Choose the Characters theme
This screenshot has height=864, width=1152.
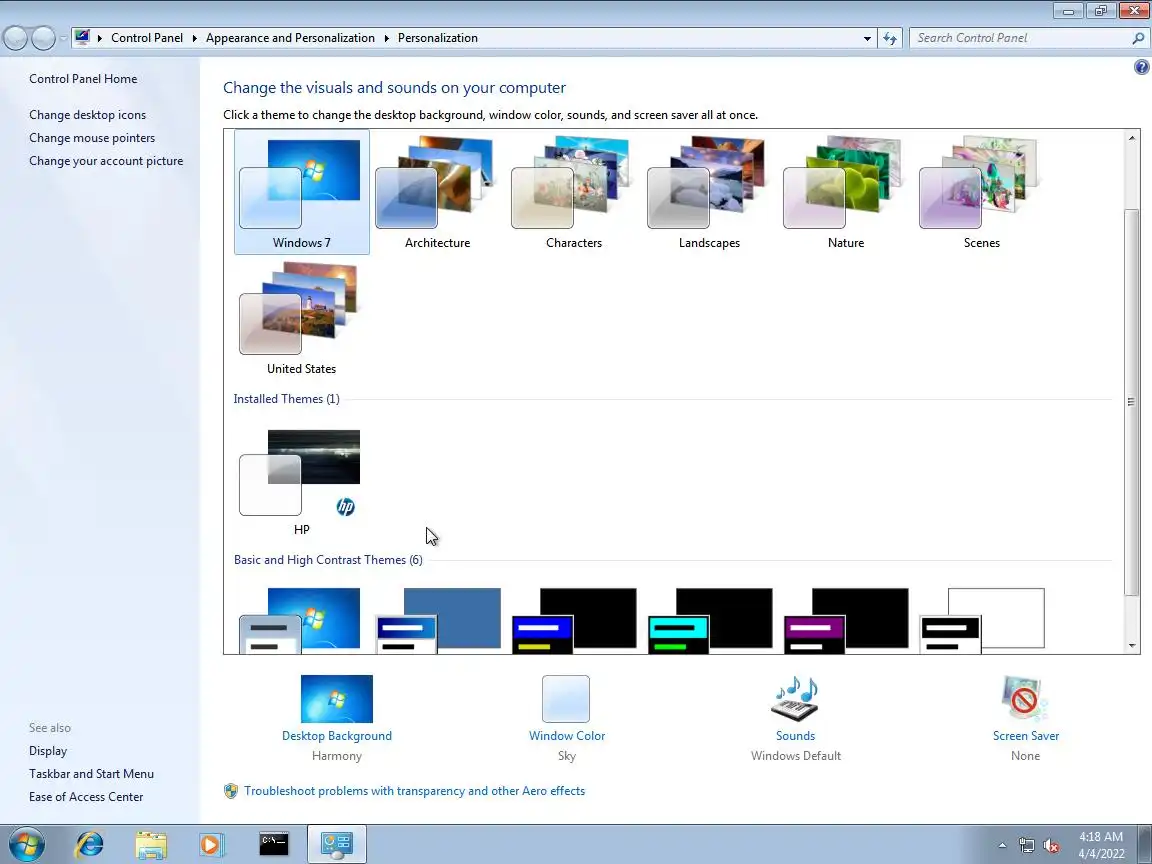point(573,192)
